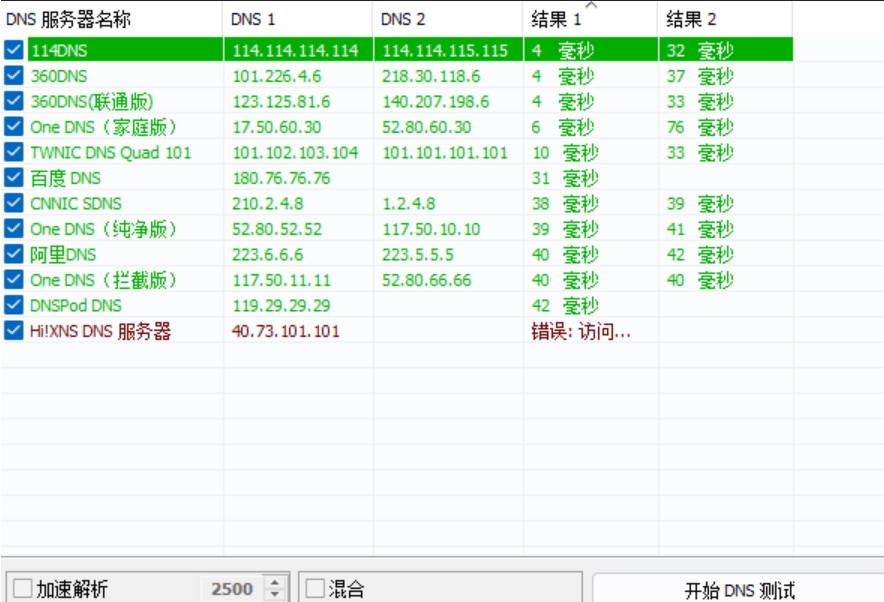The width and height of the screenshot is (884, 602).
Task: Toggle the 百度 DNS checkbox
Action: (14, 178)
